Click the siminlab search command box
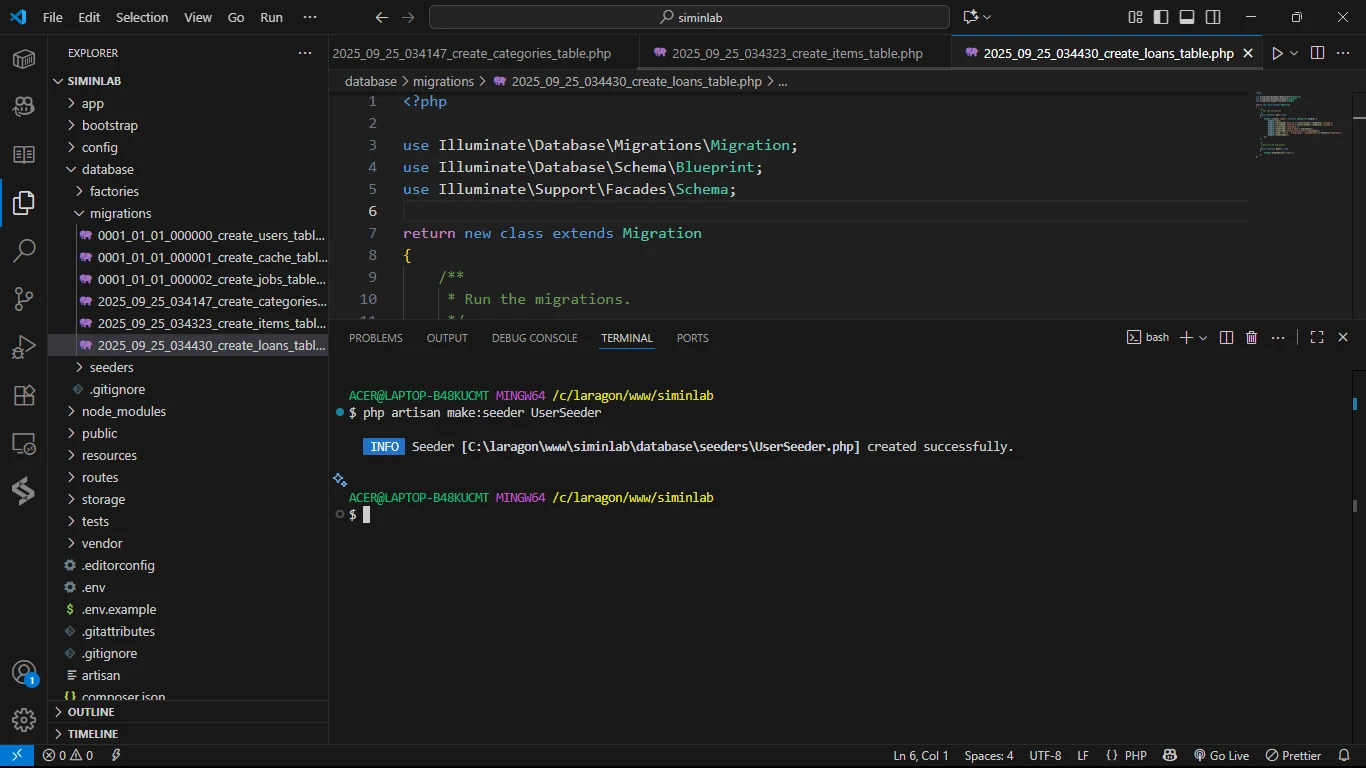1366x768 pixels. coord(689,17)
